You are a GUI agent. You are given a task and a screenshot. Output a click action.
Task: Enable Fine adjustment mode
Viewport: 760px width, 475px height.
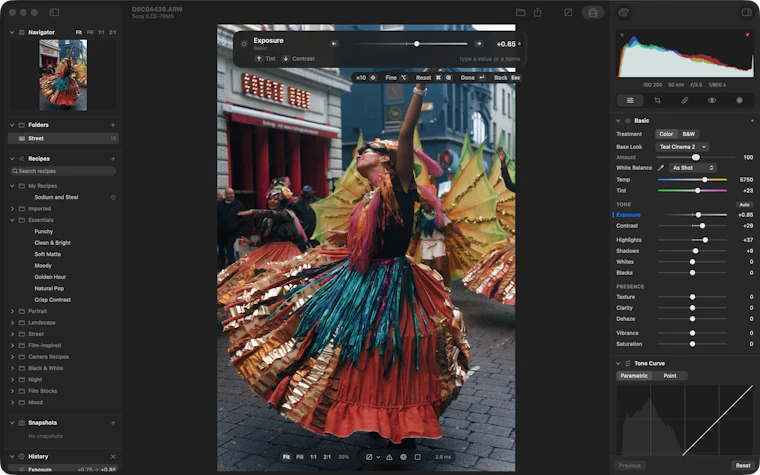pos(396,78)
